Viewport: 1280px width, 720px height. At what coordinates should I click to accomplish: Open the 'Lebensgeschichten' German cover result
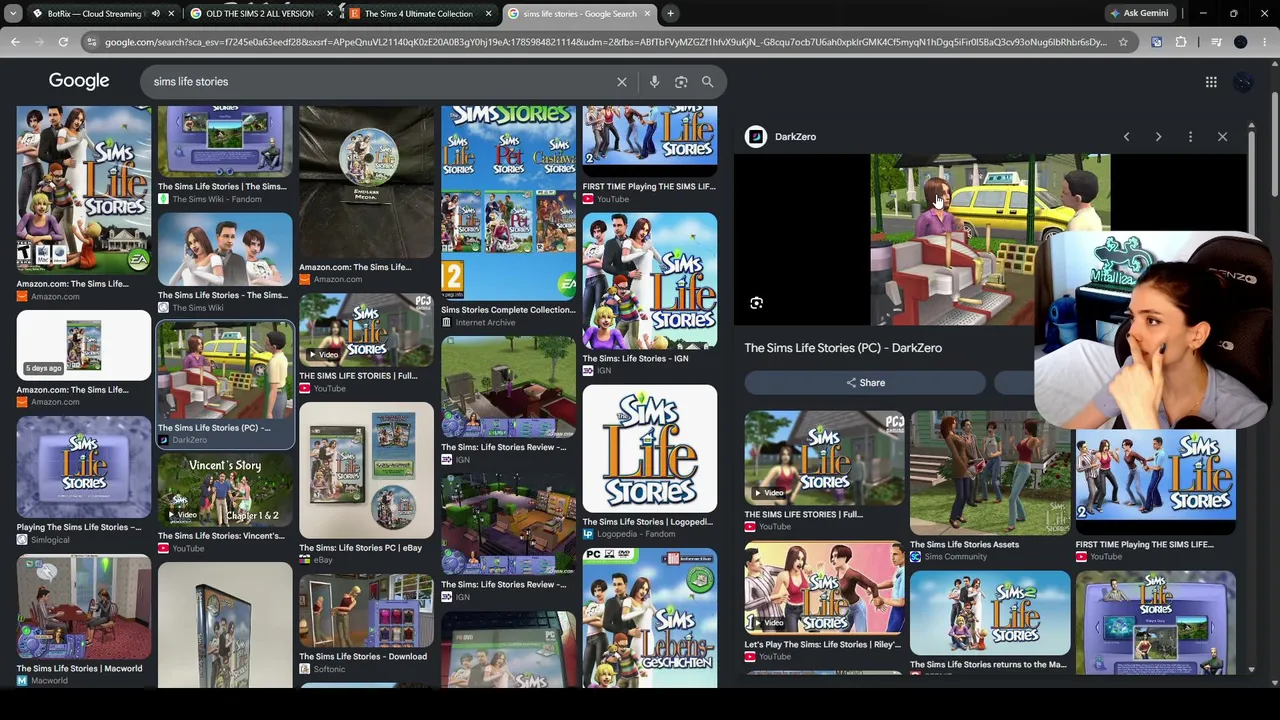pos(650,618)
